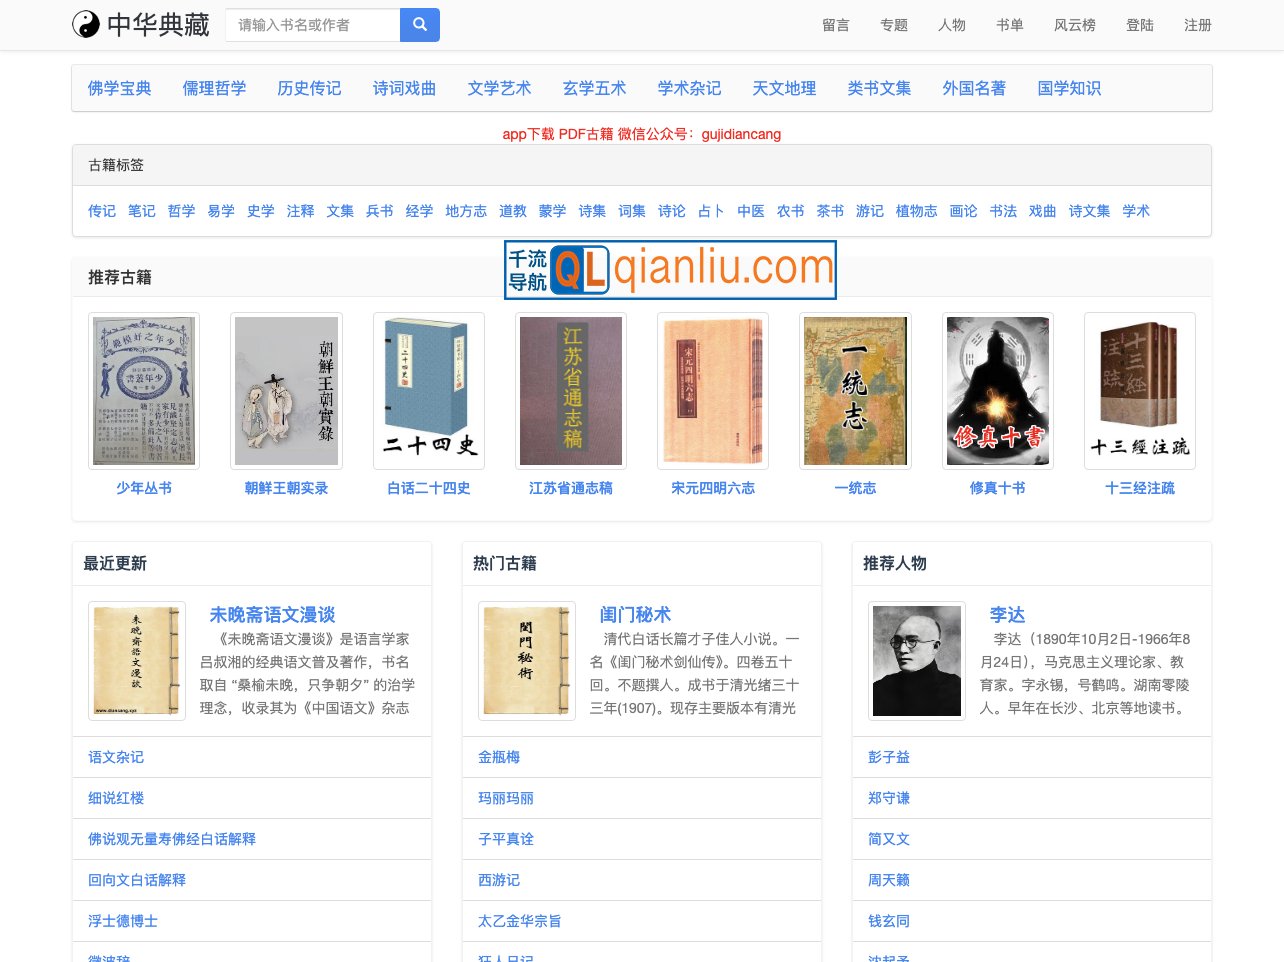
Task: Click the qianliu.com navigation banner
Action: coord(670,269)
